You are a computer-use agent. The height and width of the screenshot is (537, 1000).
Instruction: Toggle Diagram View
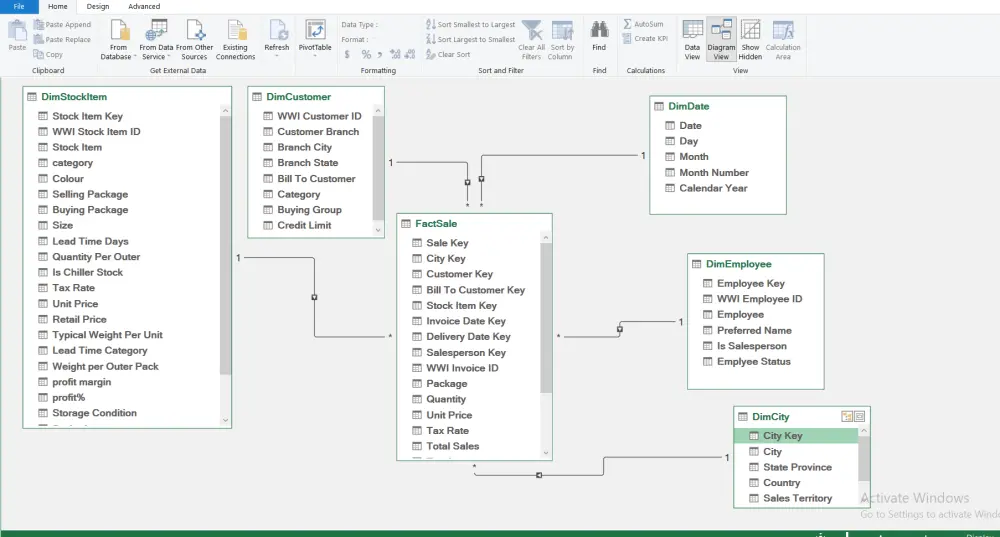tap(721, 40)
